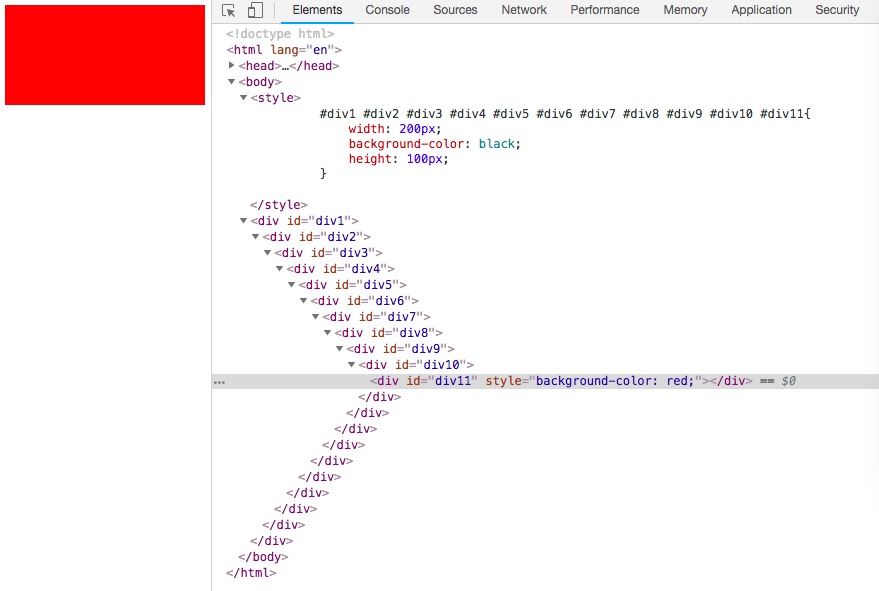Image resolution: width=879 pixels, height=591 pixels.
Task: Click the closing body tag
Action: coord(263,557)
